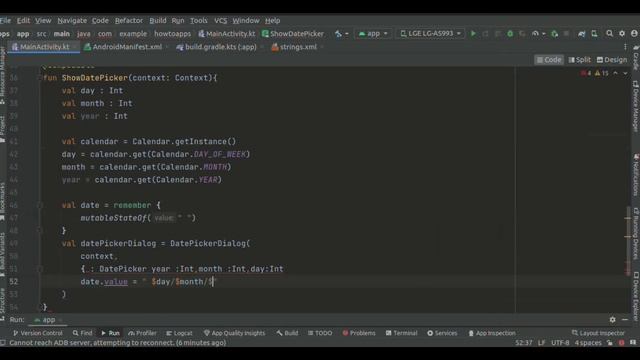Viewport: 640px width, 360px height.
Task: Click the errors count indicator in editor
Action: tap(586, 73)
